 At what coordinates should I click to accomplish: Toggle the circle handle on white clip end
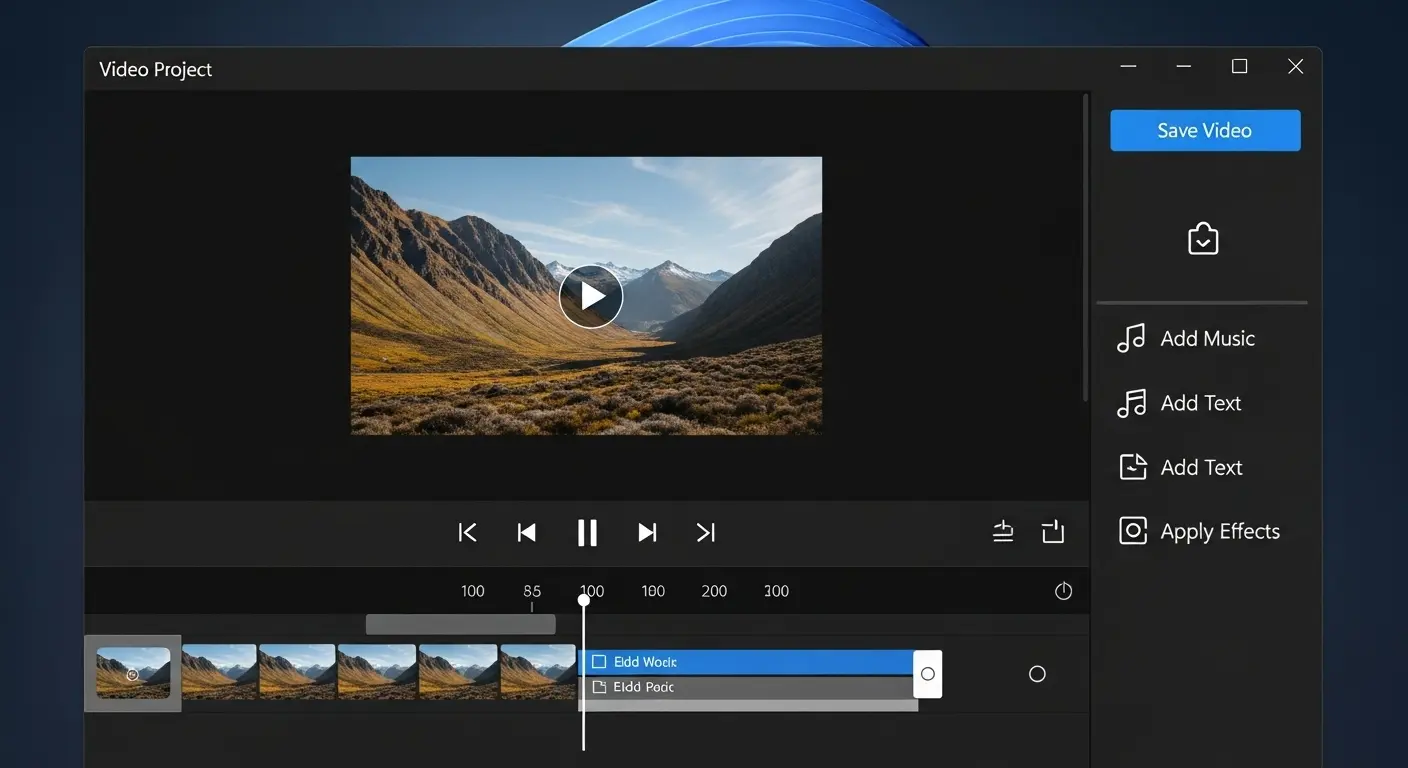pos(927,674)
